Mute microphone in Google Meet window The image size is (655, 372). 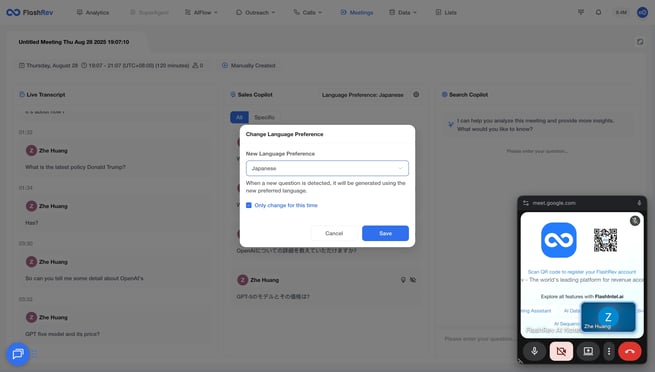(534, 352)
